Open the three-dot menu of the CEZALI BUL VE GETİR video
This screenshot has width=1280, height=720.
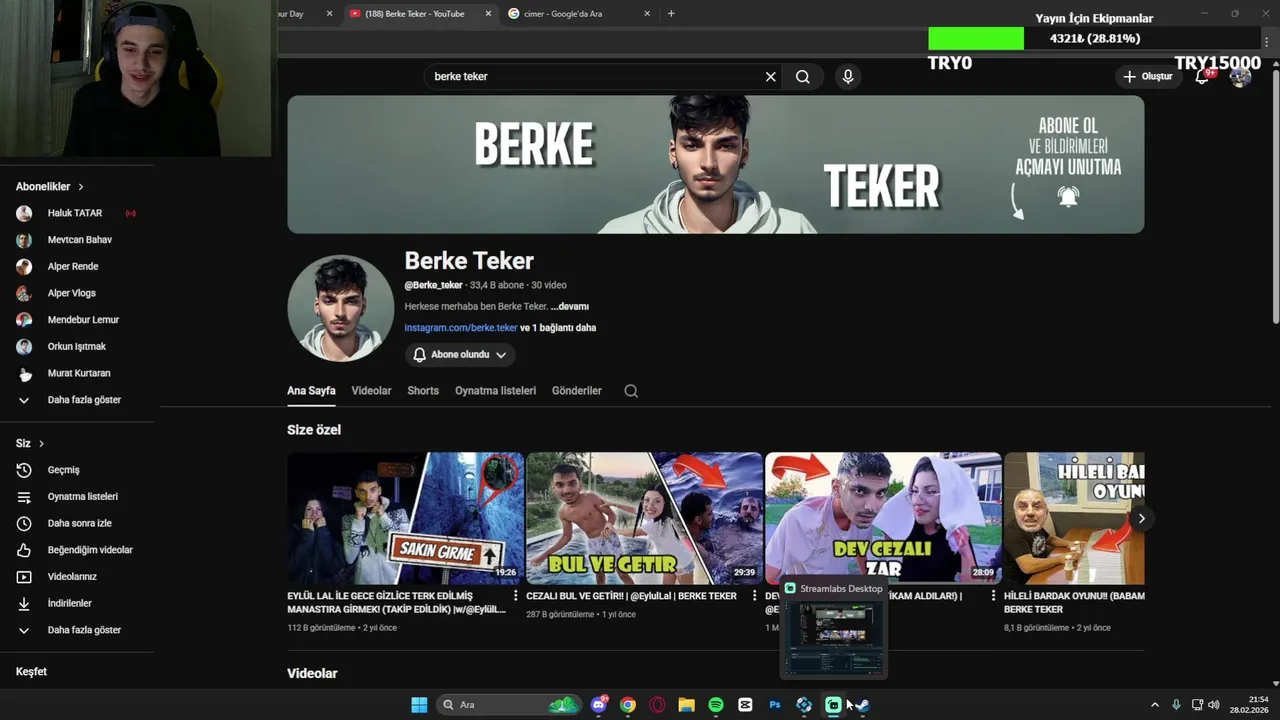[755, 596]
